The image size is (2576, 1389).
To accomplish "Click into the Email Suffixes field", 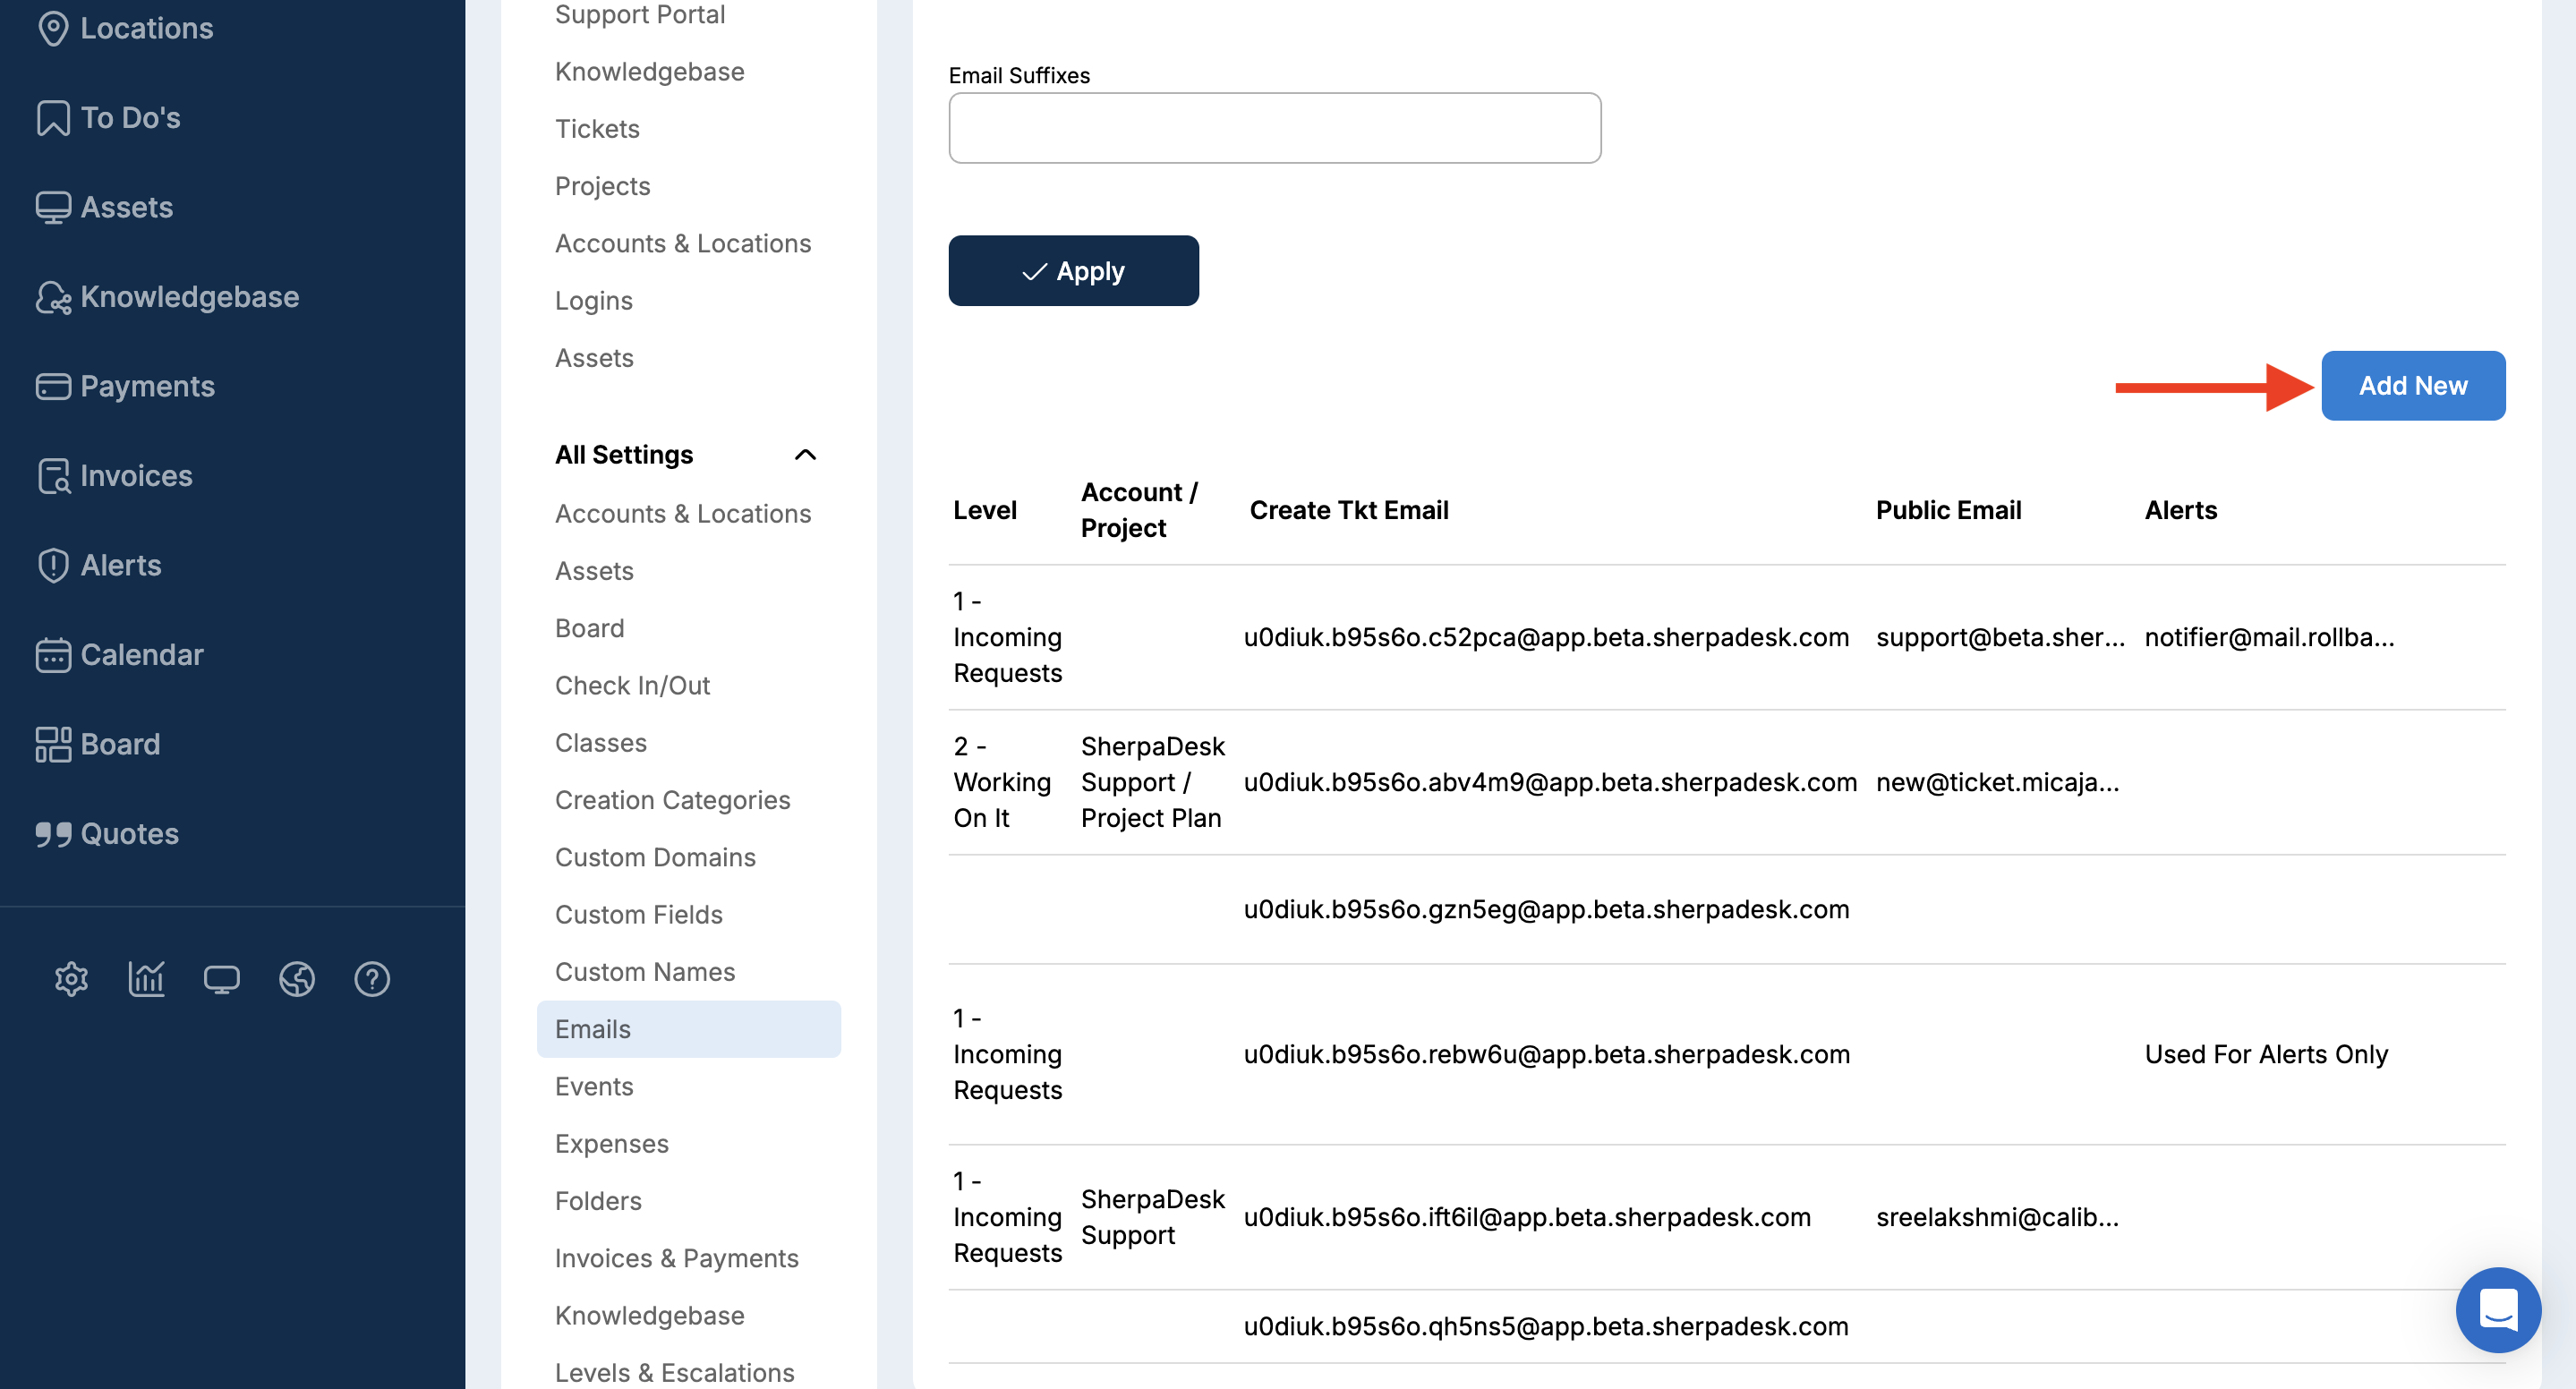I will click(x=1274, y=128).
